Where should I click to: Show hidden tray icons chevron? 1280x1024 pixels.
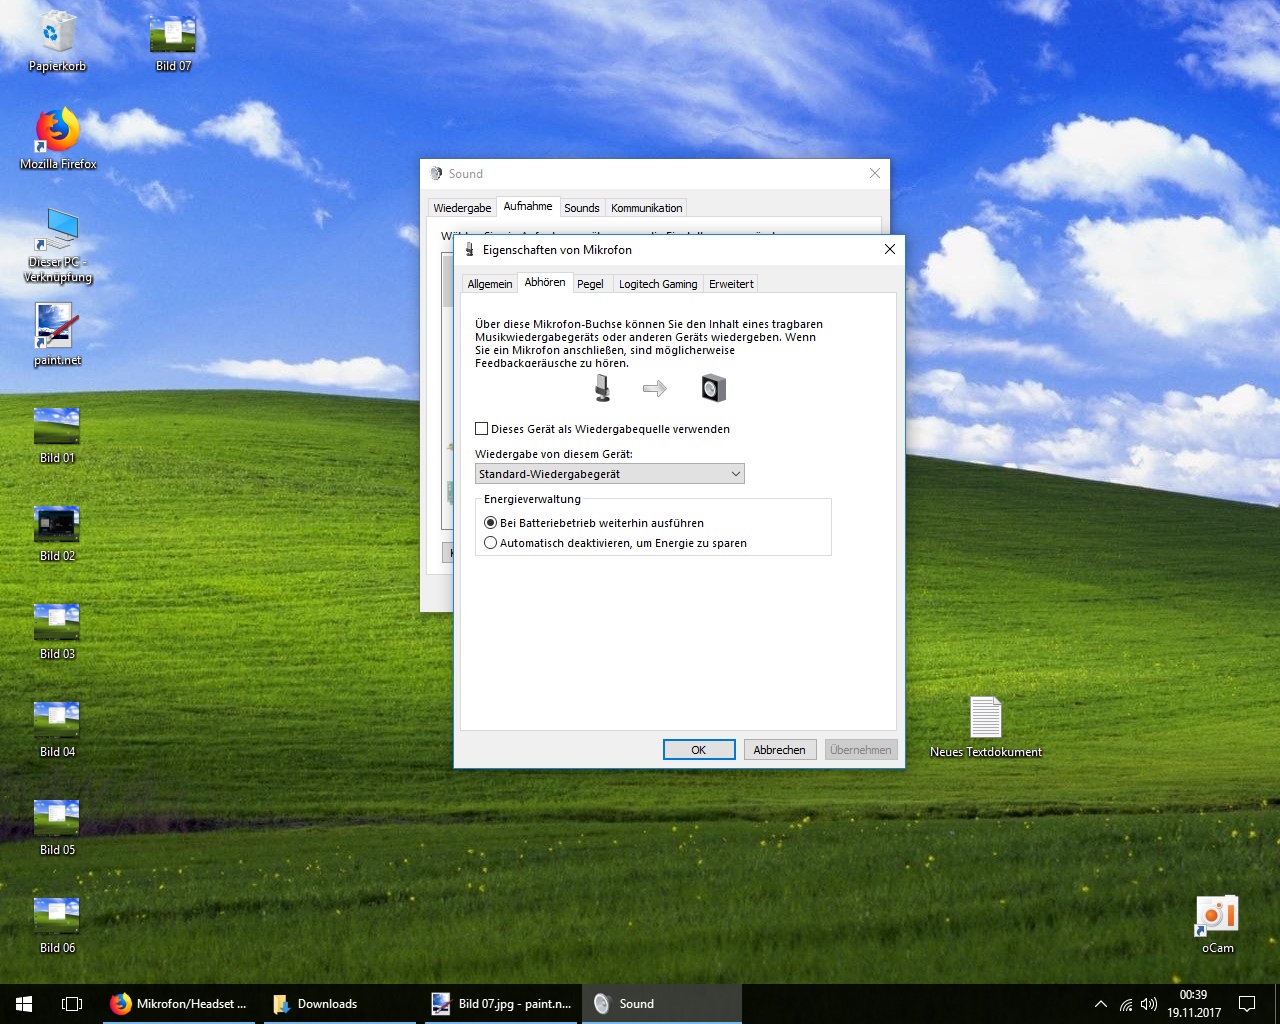[1101, 1004]
